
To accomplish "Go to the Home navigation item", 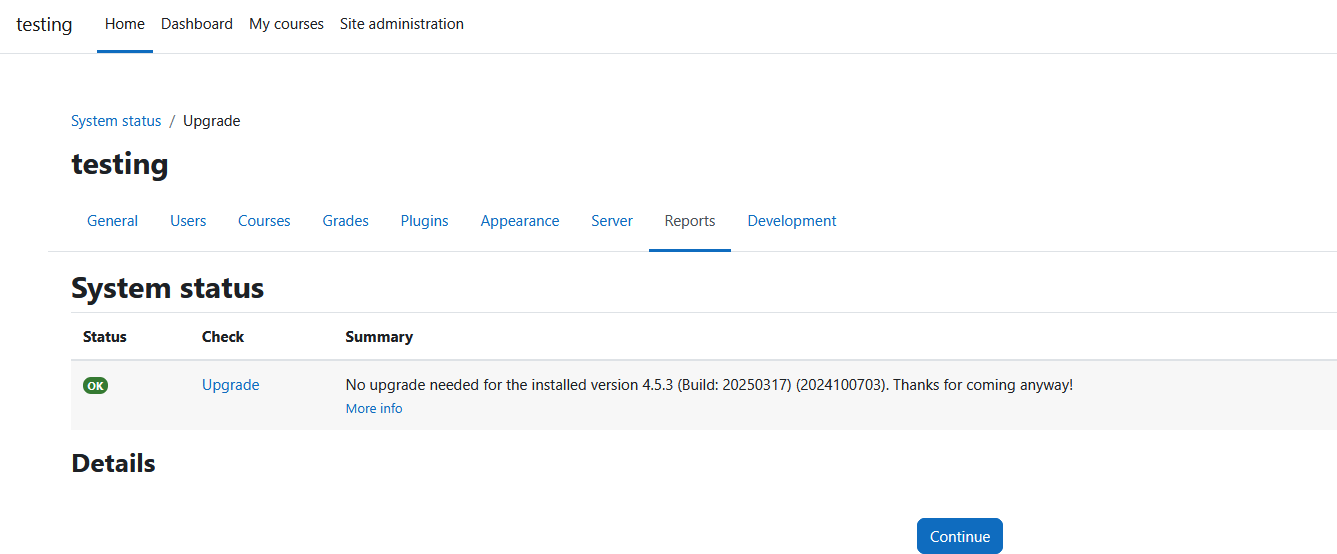I will (x=125, y=24).
